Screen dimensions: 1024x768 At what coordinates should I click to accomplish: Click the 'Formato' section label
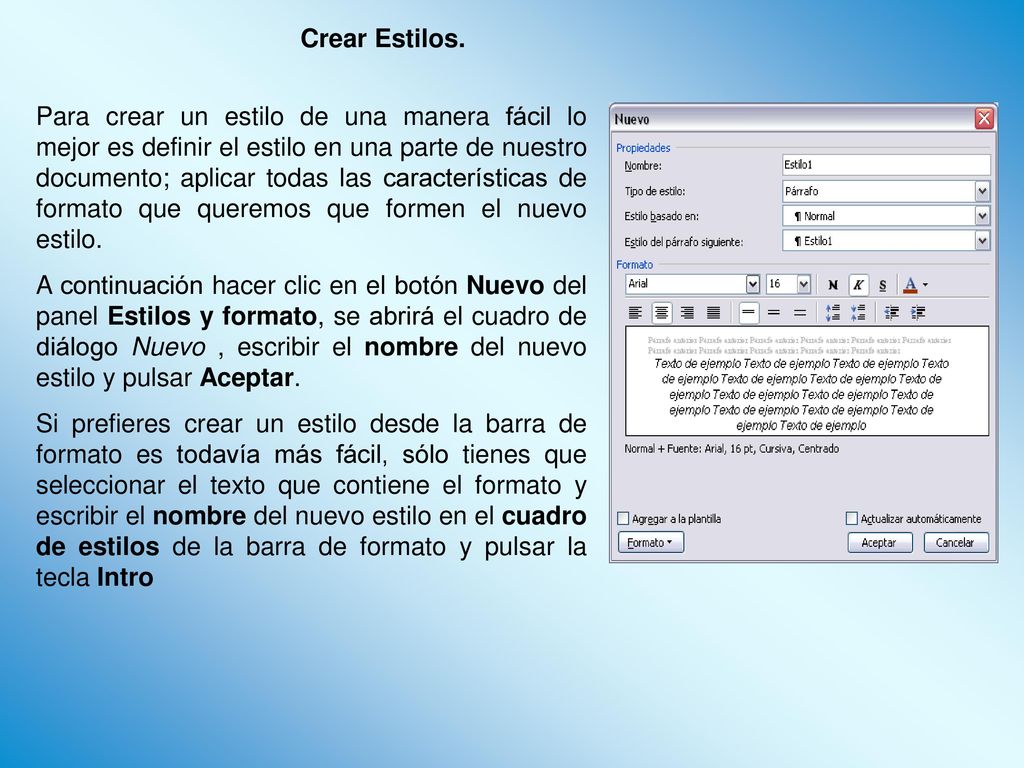pos(634,264)
